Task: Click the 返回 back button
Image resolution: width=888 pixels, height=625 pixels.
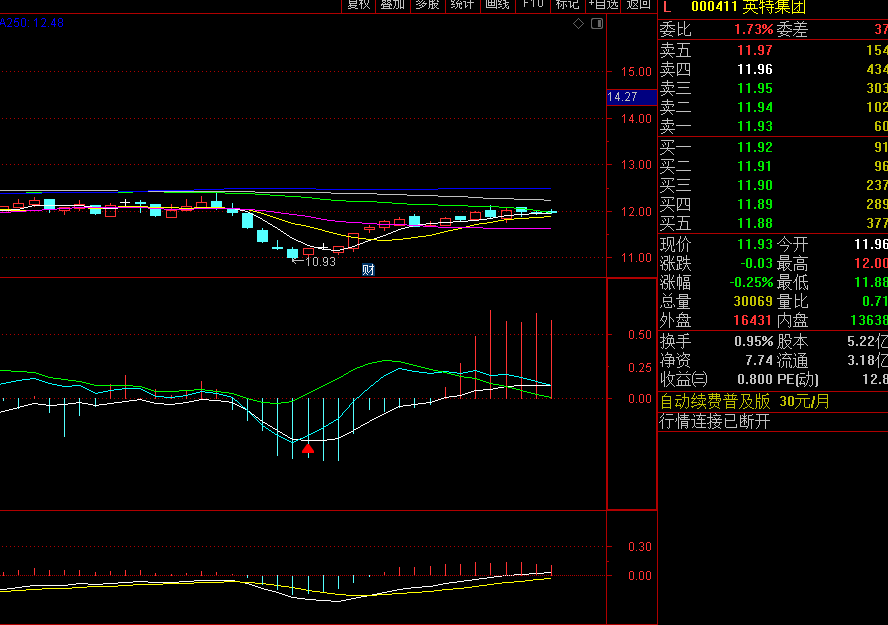Action: 638,5
